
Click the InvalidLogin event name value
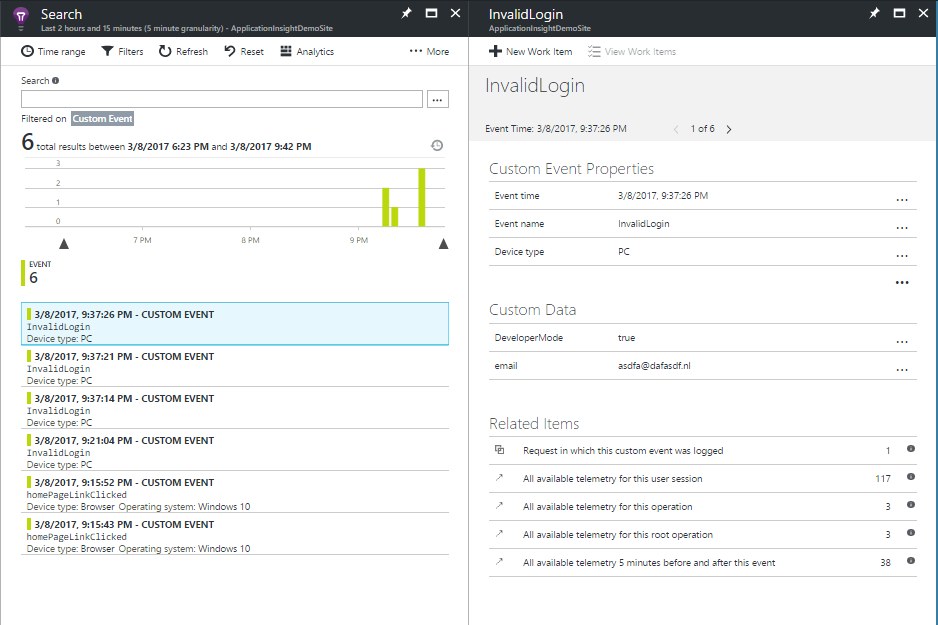(644, 224)
